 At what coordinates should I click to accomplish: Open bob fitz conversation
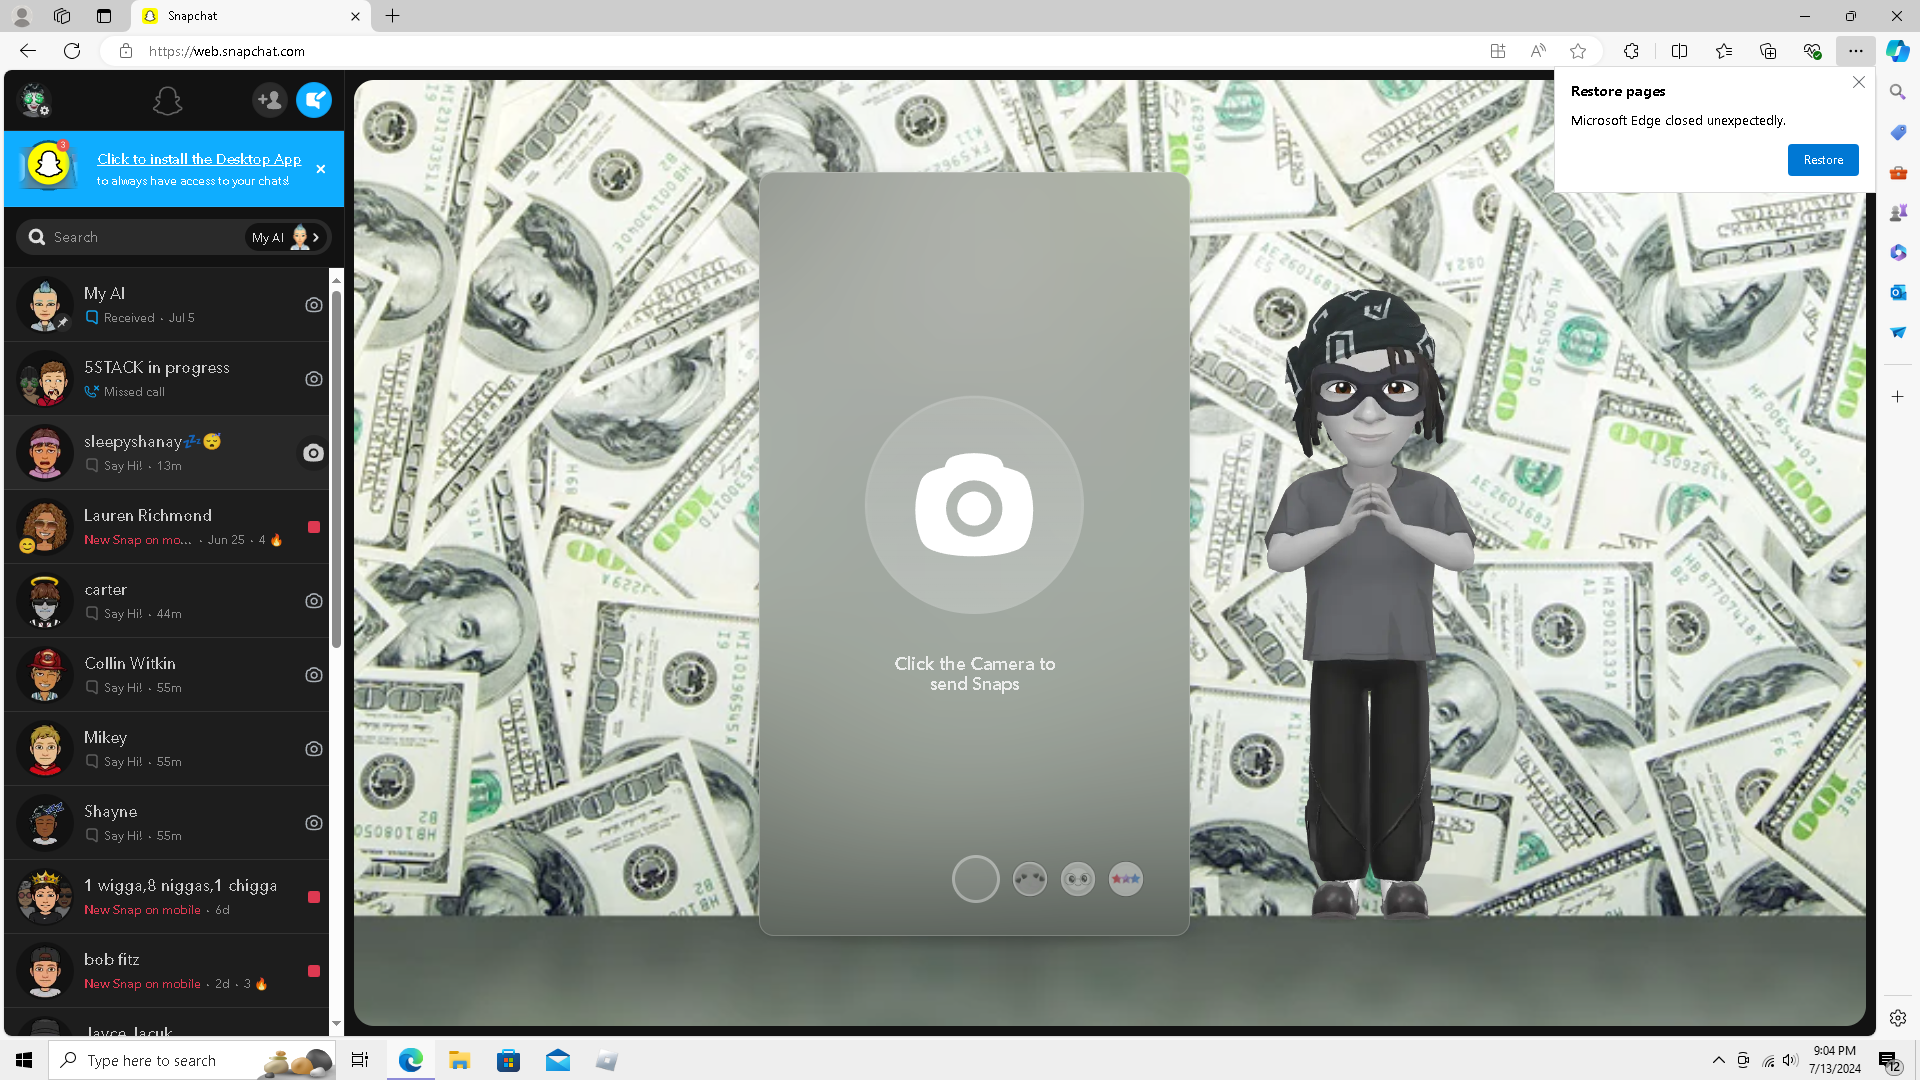point(167,971)
